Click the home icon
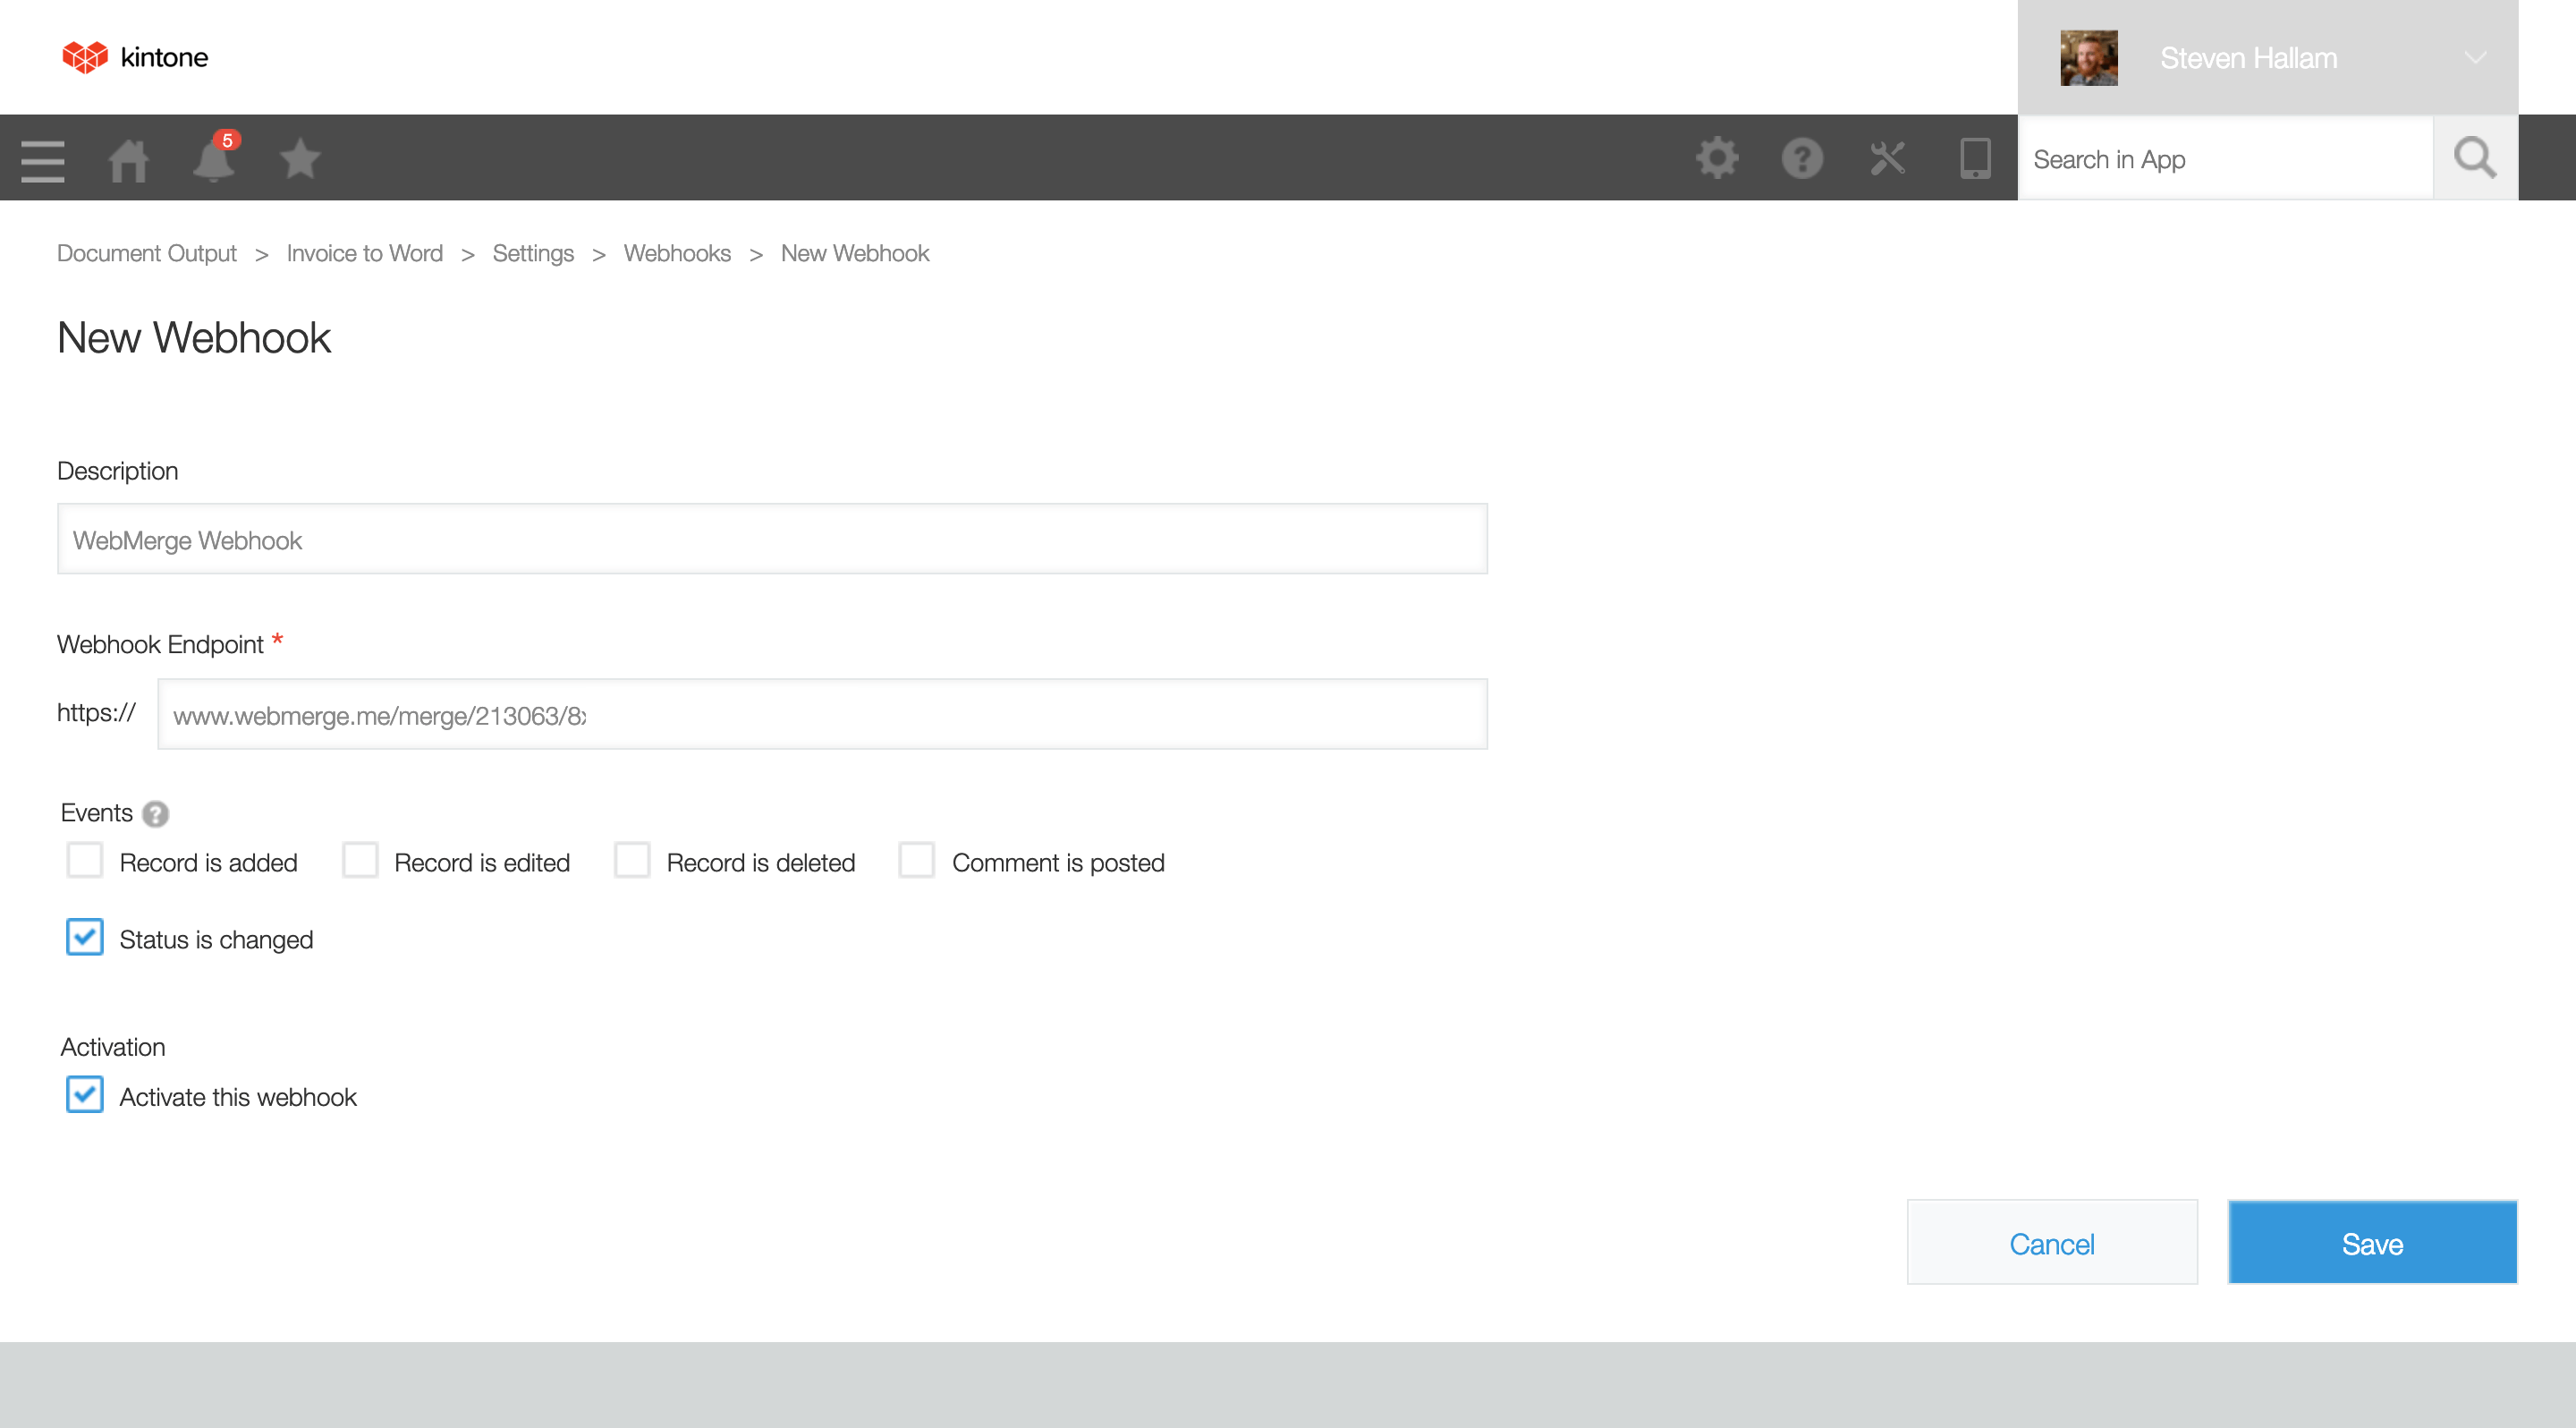Screen dimensions: 2576x1428 click(128, 158)
